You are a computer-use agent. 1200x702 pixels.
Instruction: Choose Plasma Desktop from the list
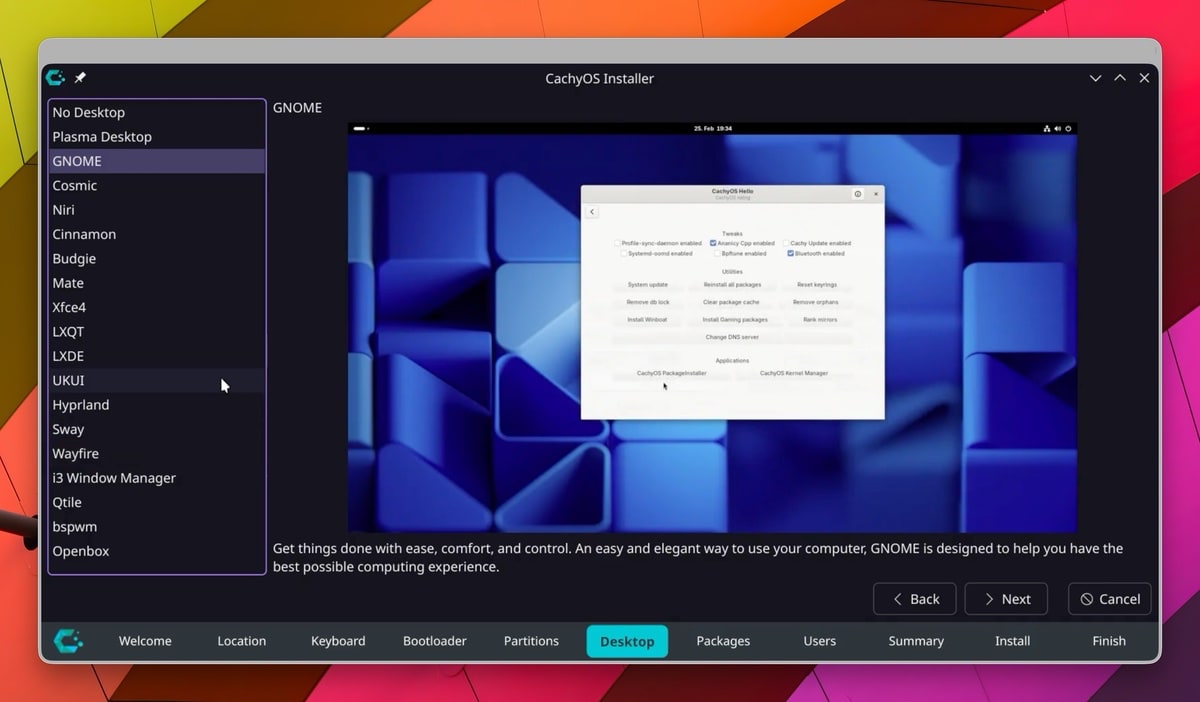point(157,137)
